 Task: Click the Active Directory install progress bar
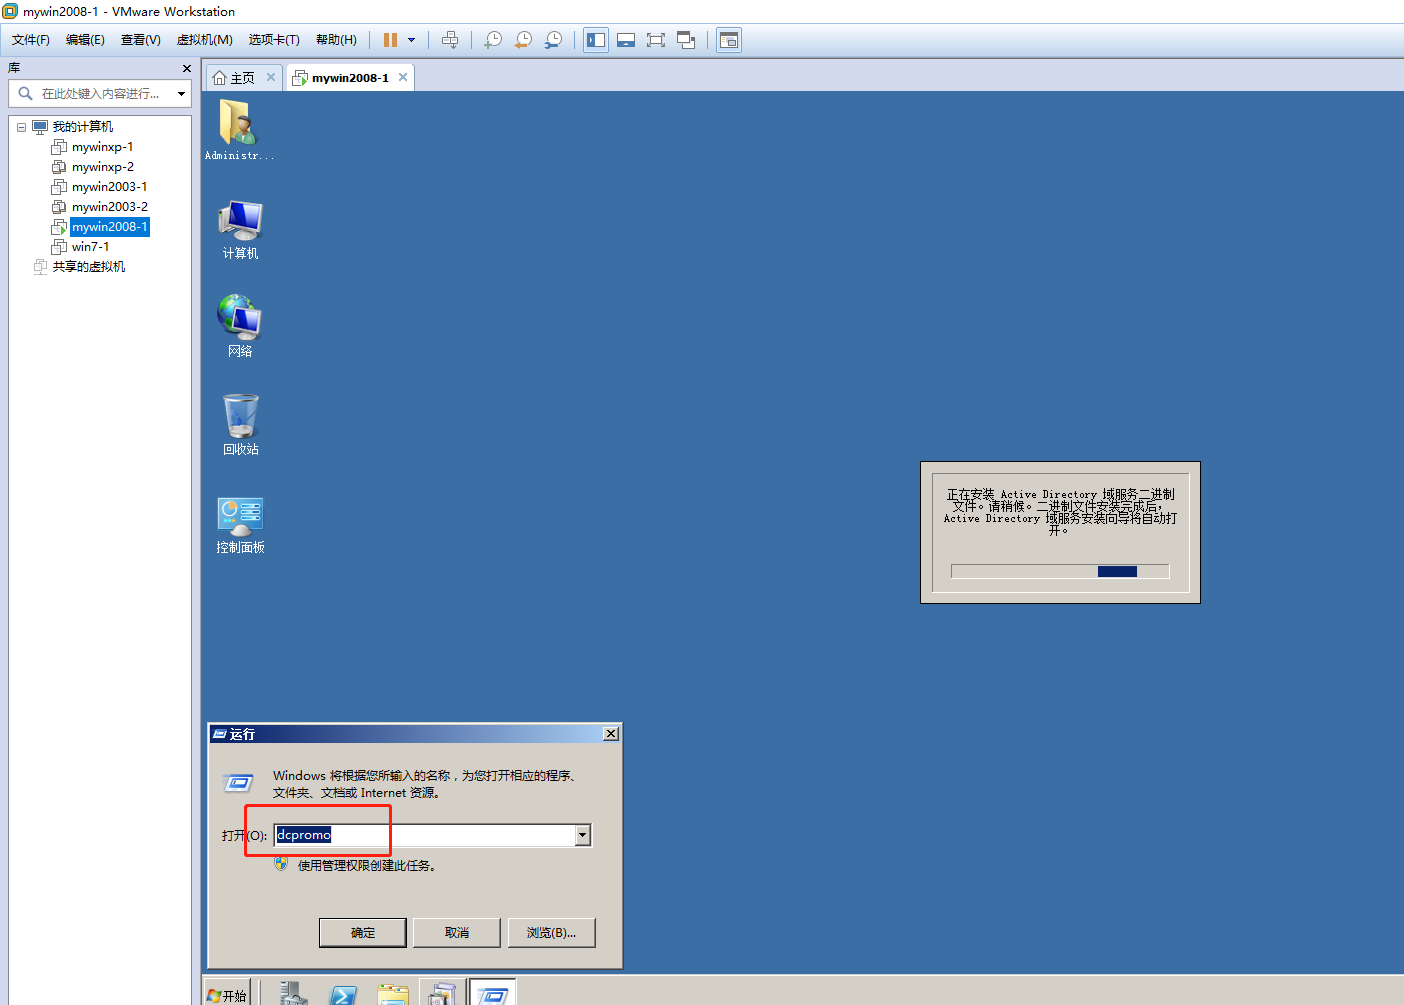coord(1060,572)
